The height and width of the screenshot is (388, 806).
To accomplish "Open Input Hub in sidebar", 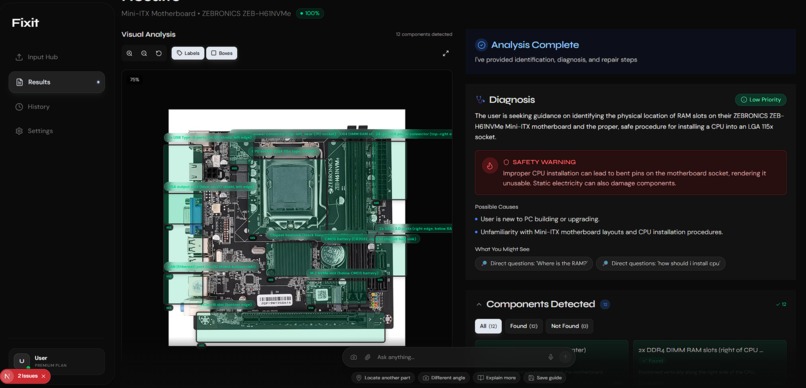I will coord(57,57).
